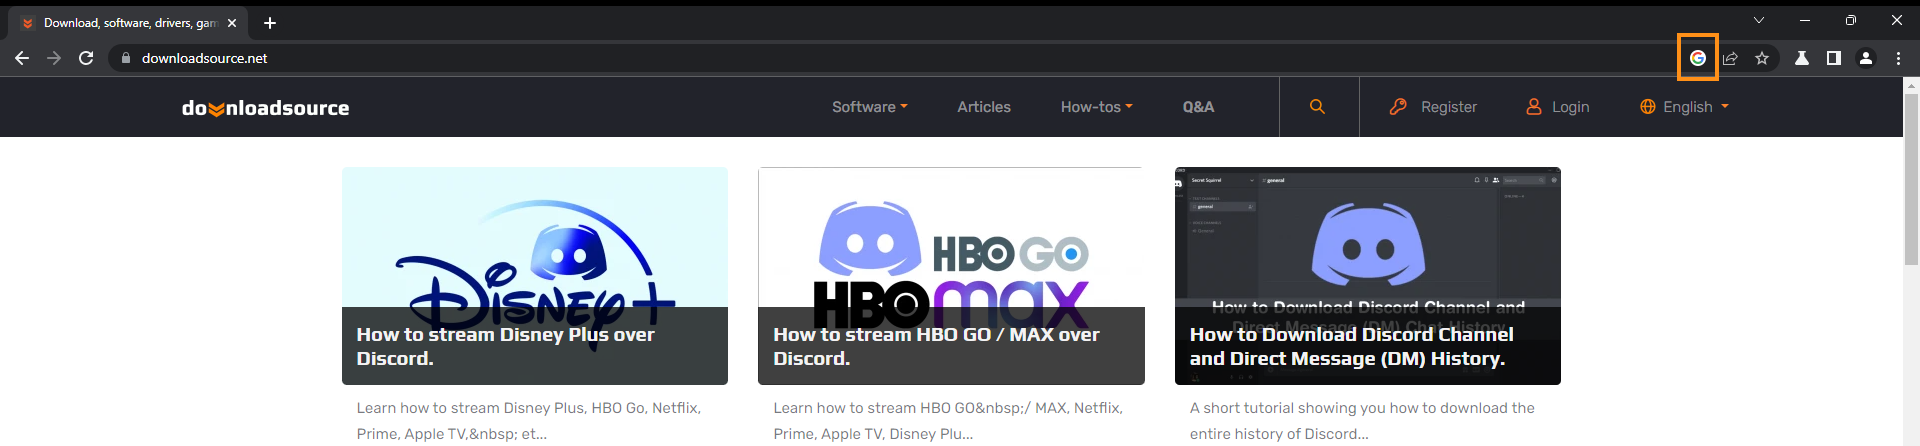Click 'How to Download Discord Channel and Direct Message' title
Image resolution: width=1920 pixels, height=446 pixels.
pyautogui.click(x=1352, y=346)
